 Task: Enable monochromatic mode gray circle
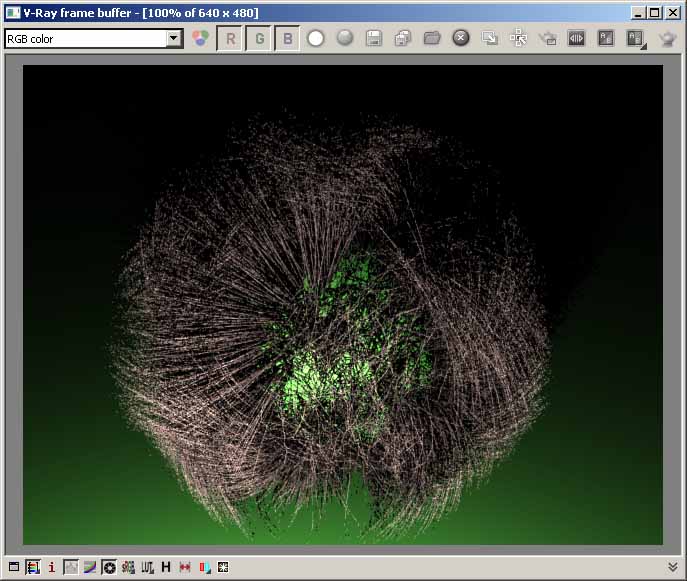coord(345,39)
